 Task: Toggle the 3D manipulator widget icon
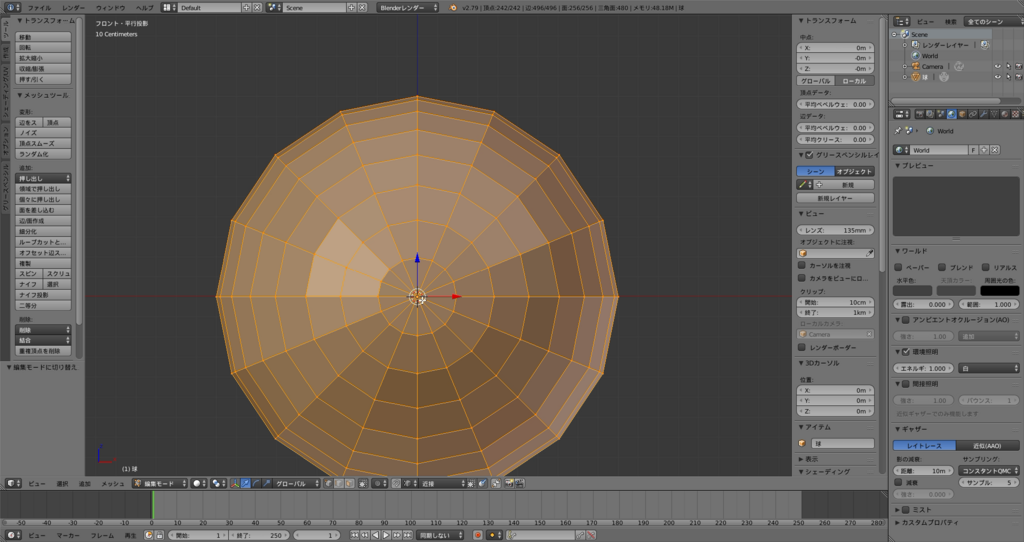point(235,483)
